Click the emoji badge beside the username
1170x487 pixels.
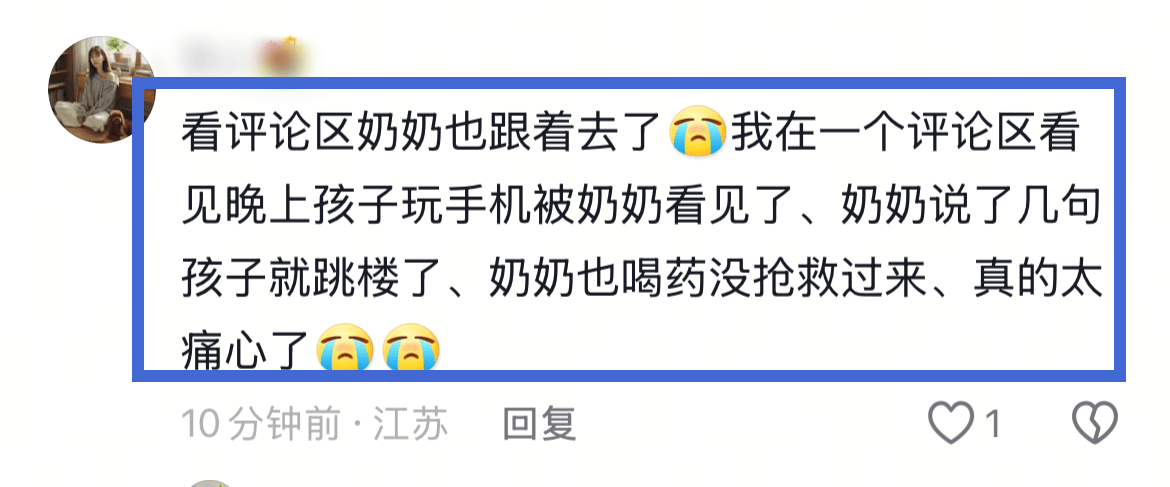pyautogui.click(x=281, y=56)
